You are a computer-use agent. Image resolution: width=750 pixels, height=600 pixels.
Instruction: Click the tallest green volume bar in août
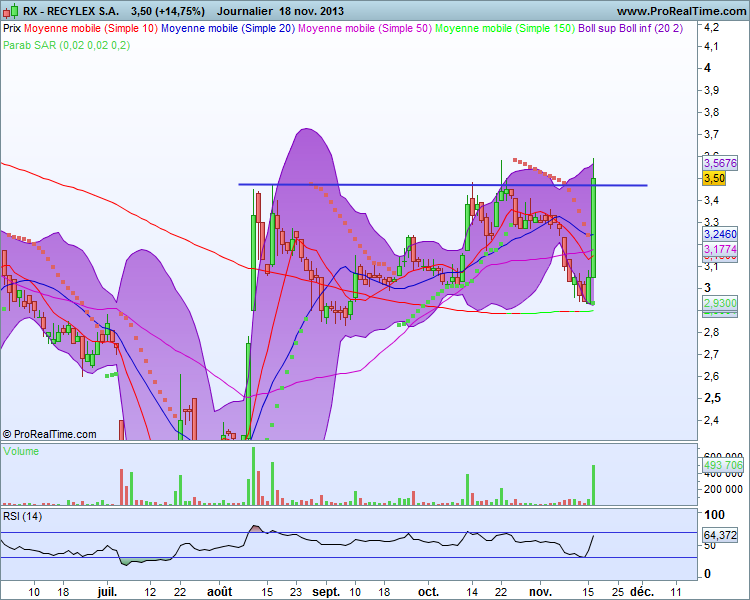254,476
